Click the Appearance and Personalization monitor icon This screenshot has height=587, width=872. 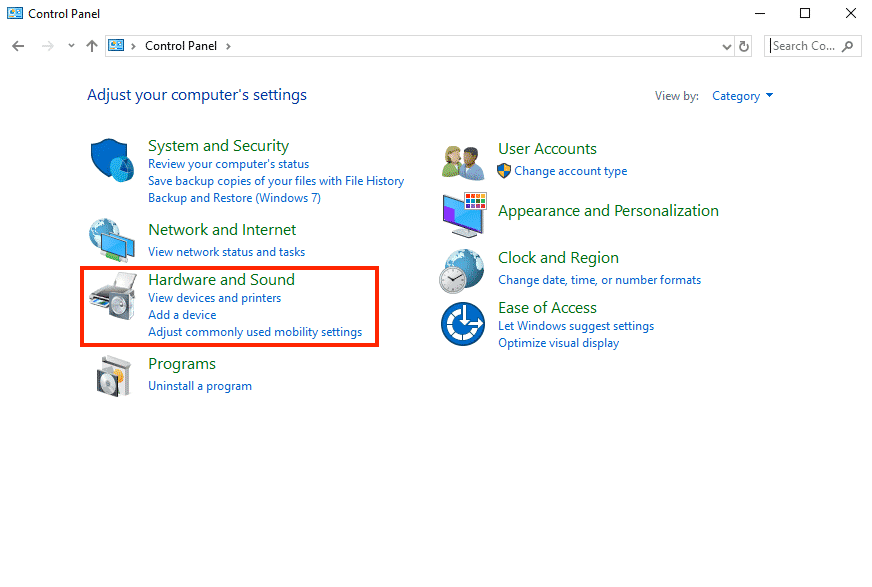pyautogui.click(x=464, y=213)
